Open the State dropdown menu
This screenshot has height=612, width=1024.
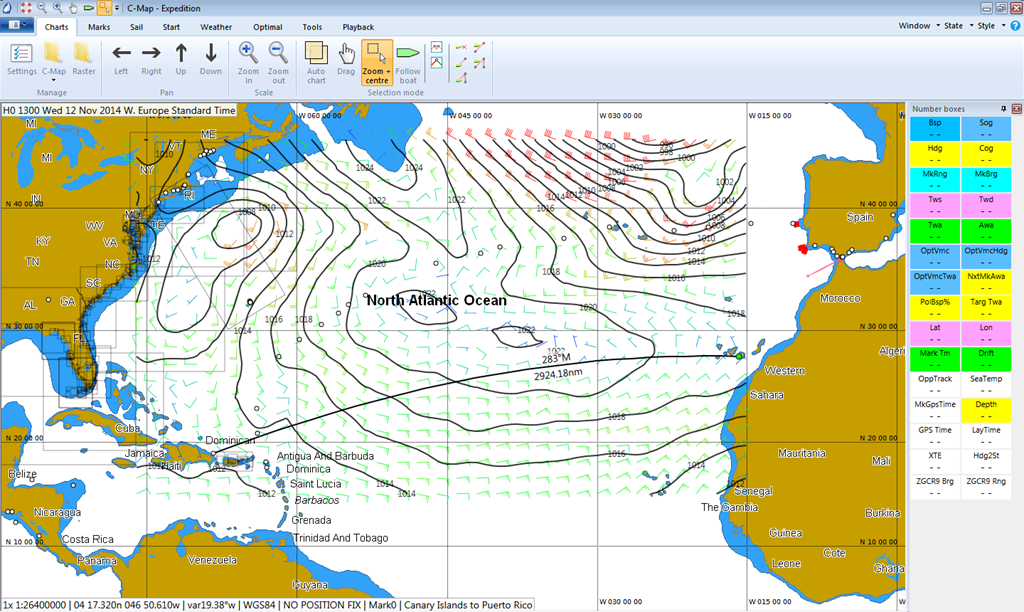[x=959, y=25]
